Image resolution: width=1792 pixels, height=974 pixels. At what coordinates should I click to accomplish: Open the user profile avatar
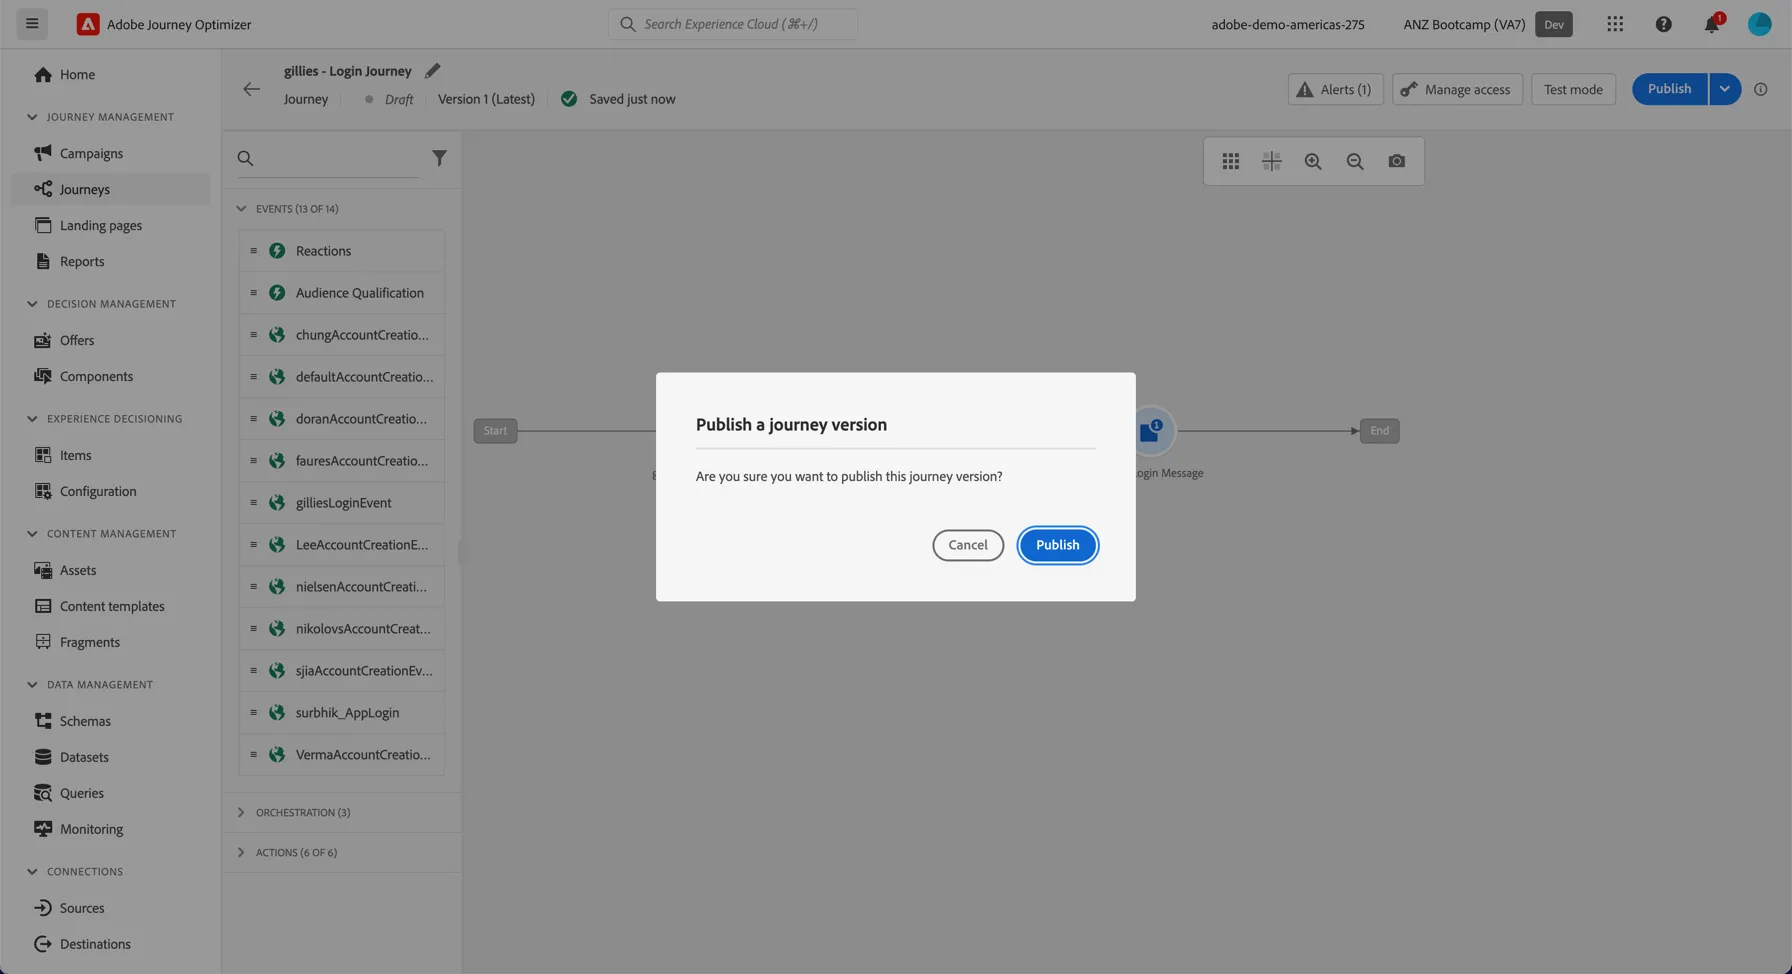coord(1759,24)
